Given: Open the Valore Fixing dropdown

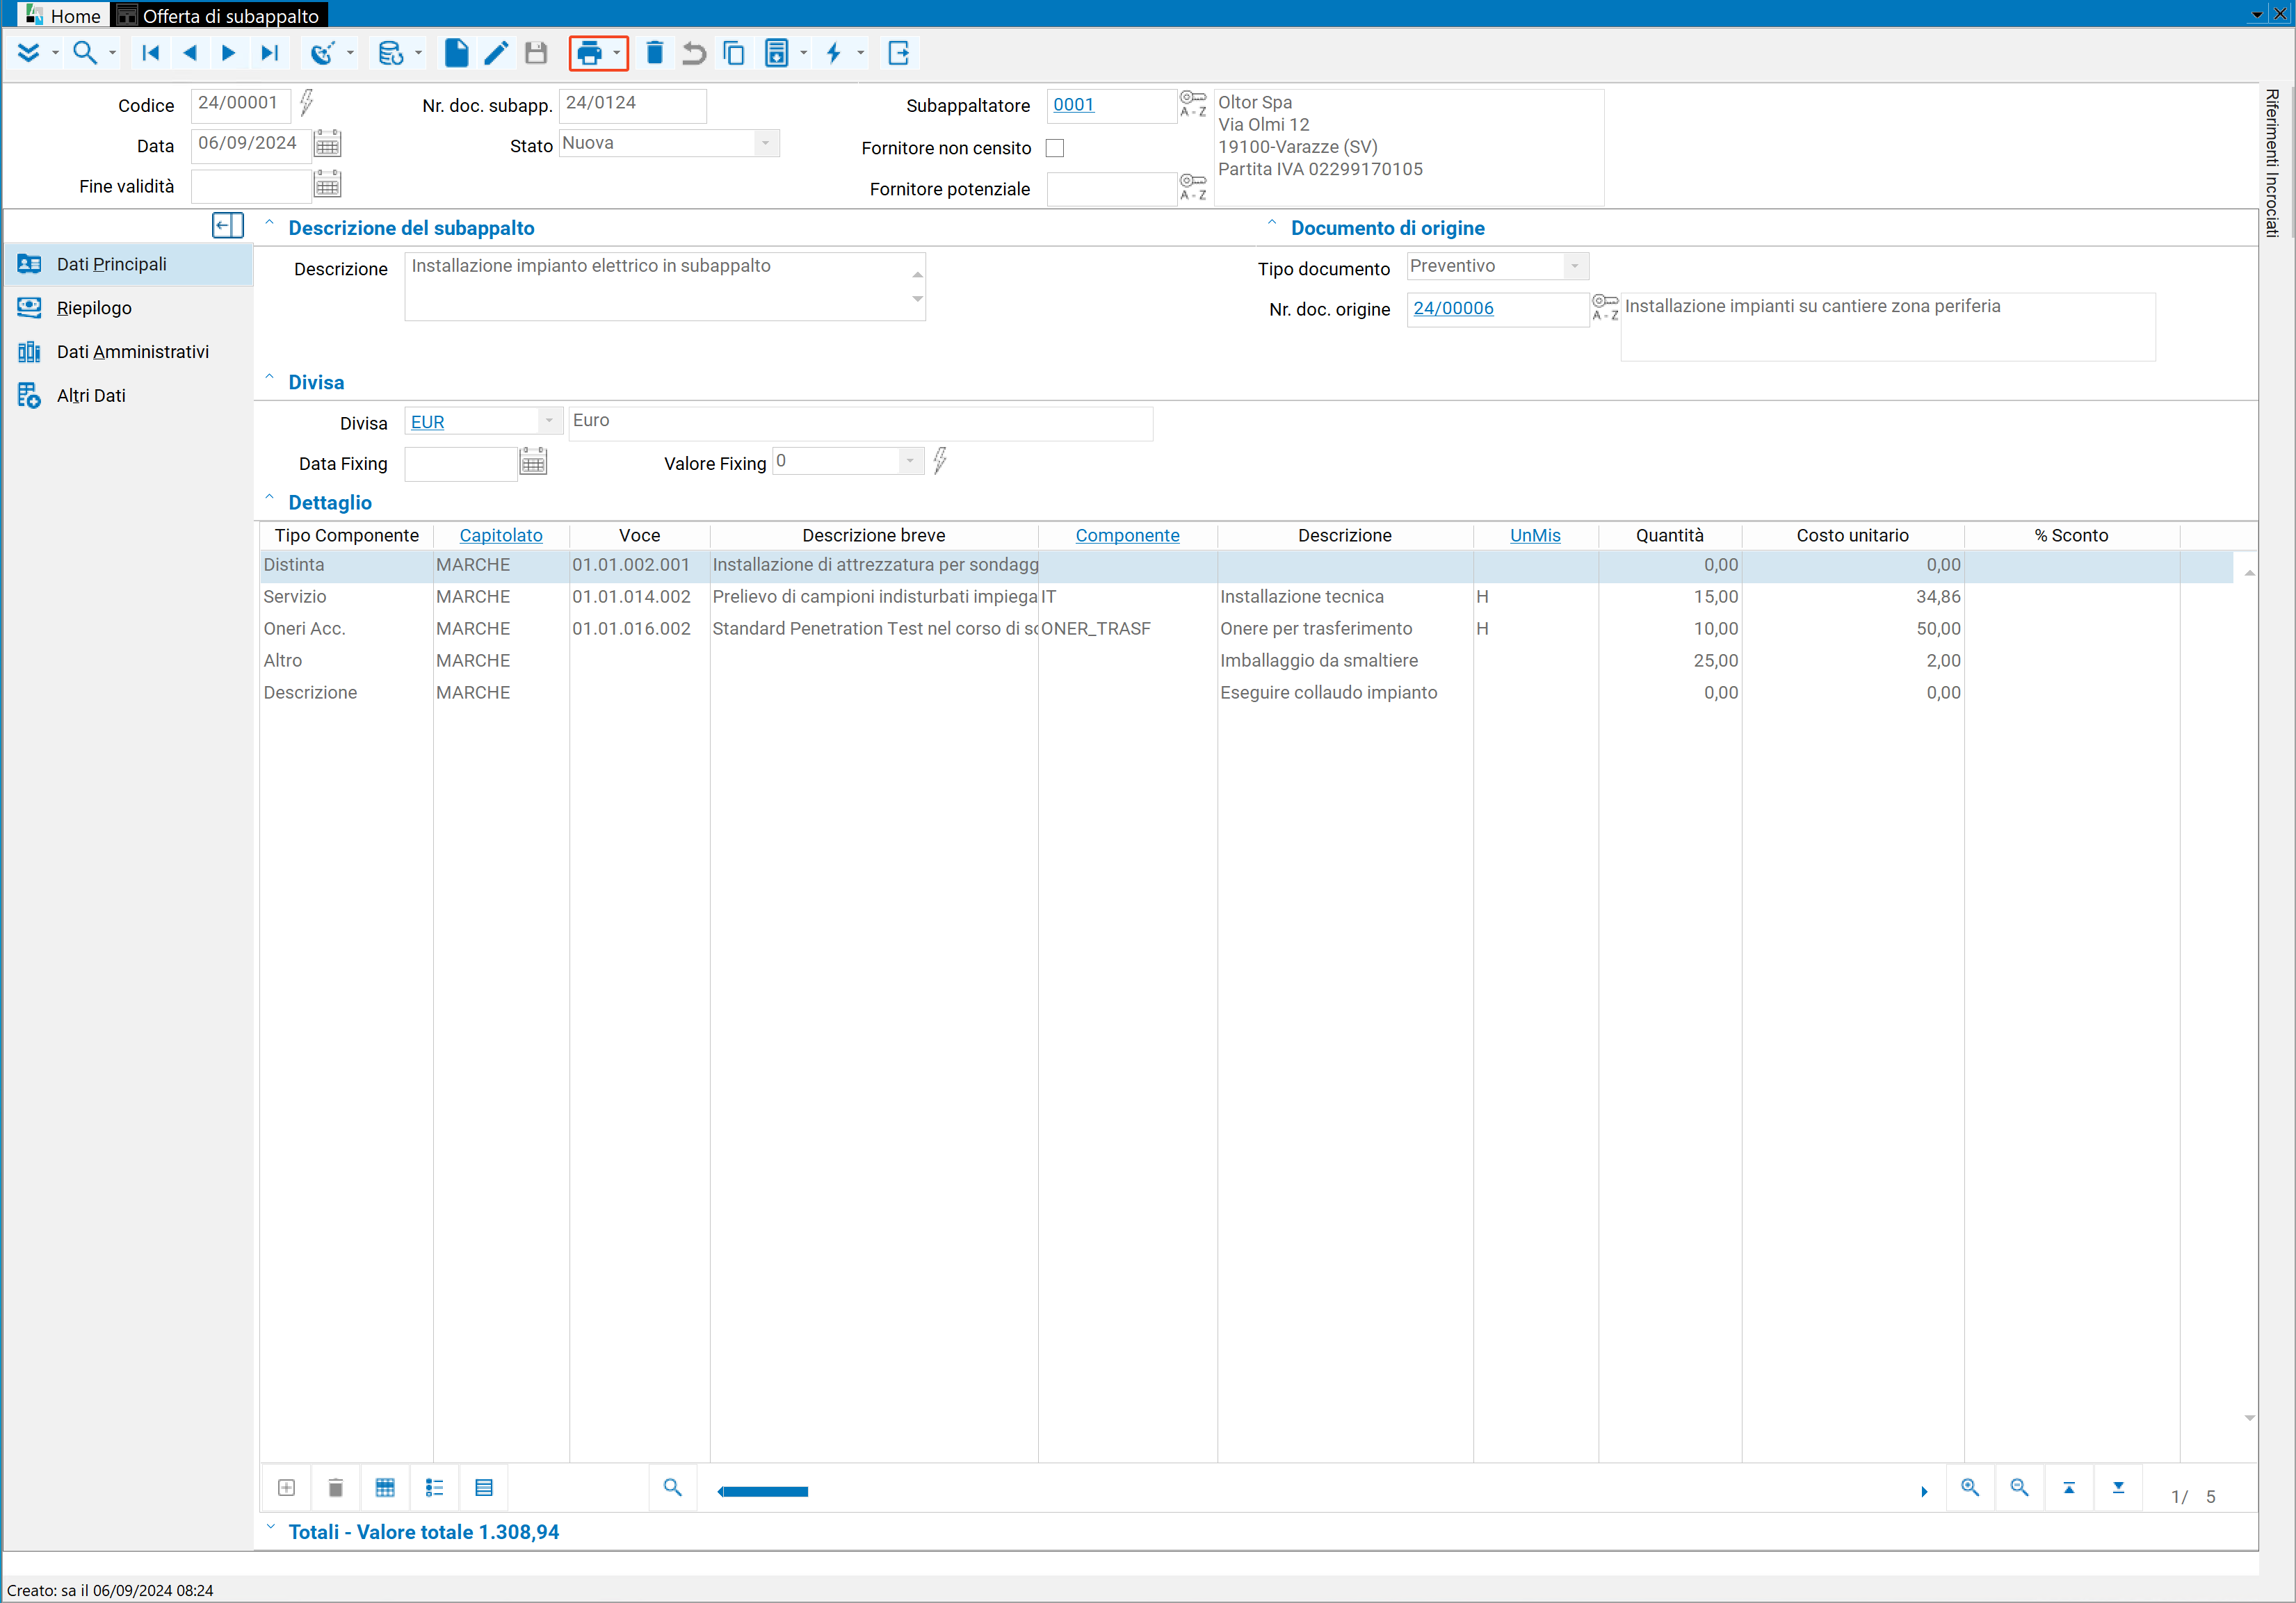Looking at the screenshot, I should click(x=910, y=461).
